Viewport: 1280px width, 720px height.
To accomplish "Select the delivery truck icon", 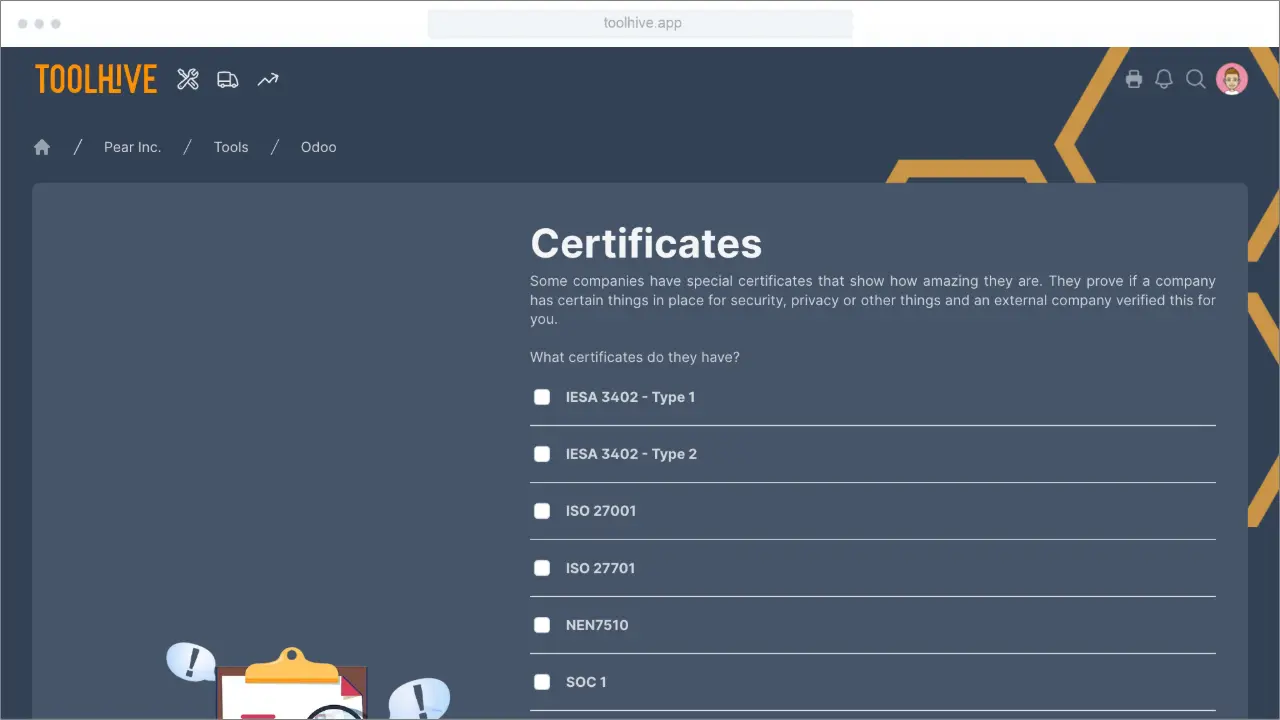I will [227, 79].
